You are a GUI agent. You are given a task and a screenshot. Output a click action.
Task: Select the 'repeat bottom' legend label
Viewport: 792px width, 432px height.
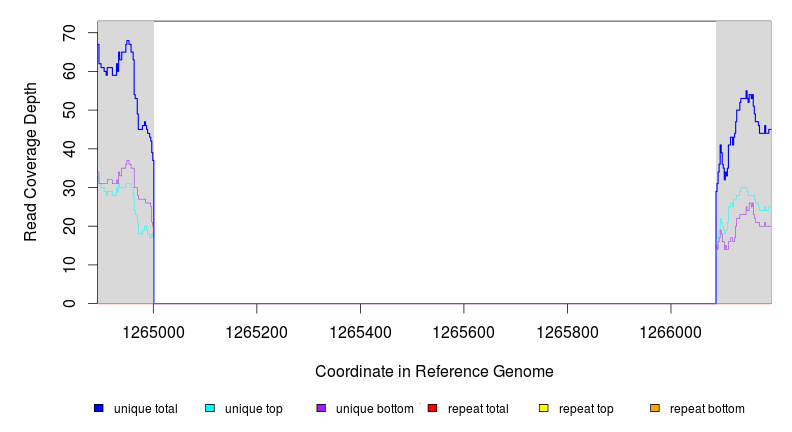point(706,409)
